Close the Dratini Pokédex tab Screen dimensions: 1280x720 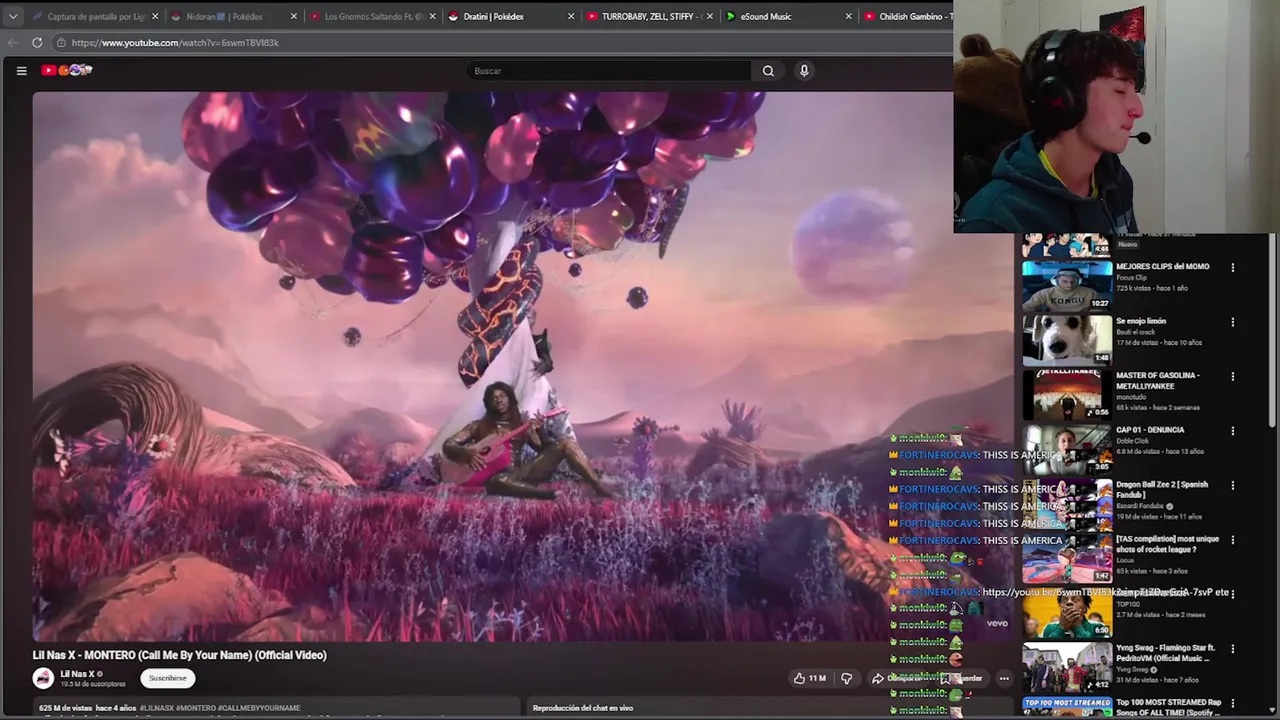pos(571,16)
